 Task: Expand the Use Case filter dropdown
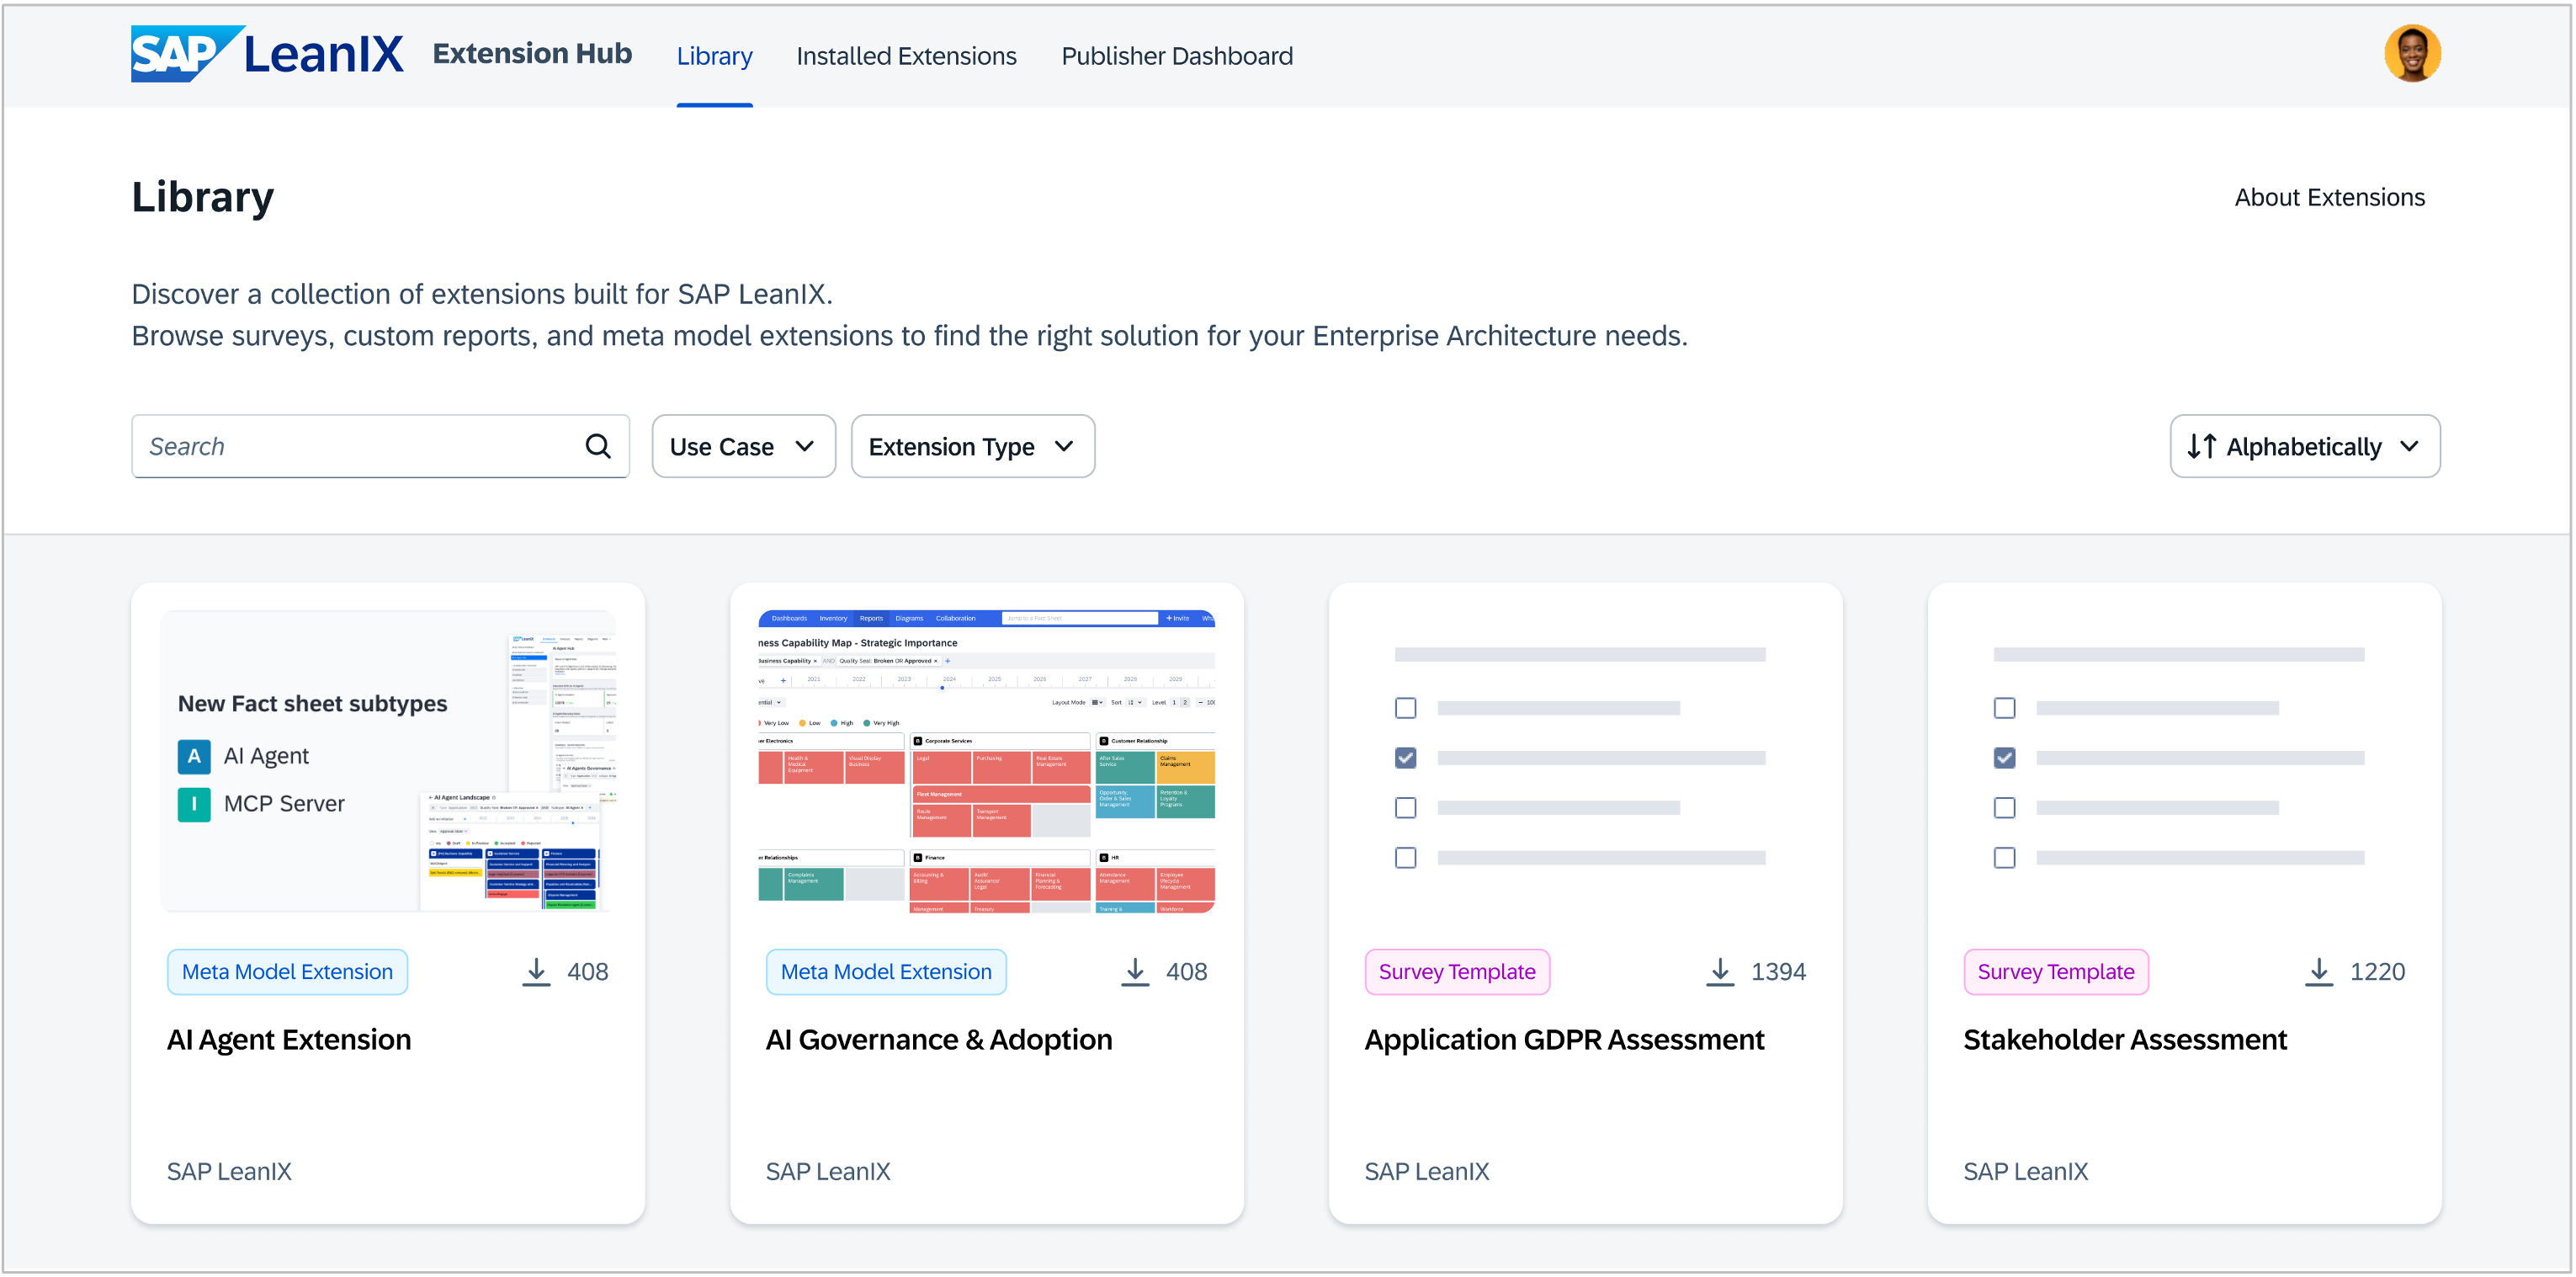click(x=743, y=446)
